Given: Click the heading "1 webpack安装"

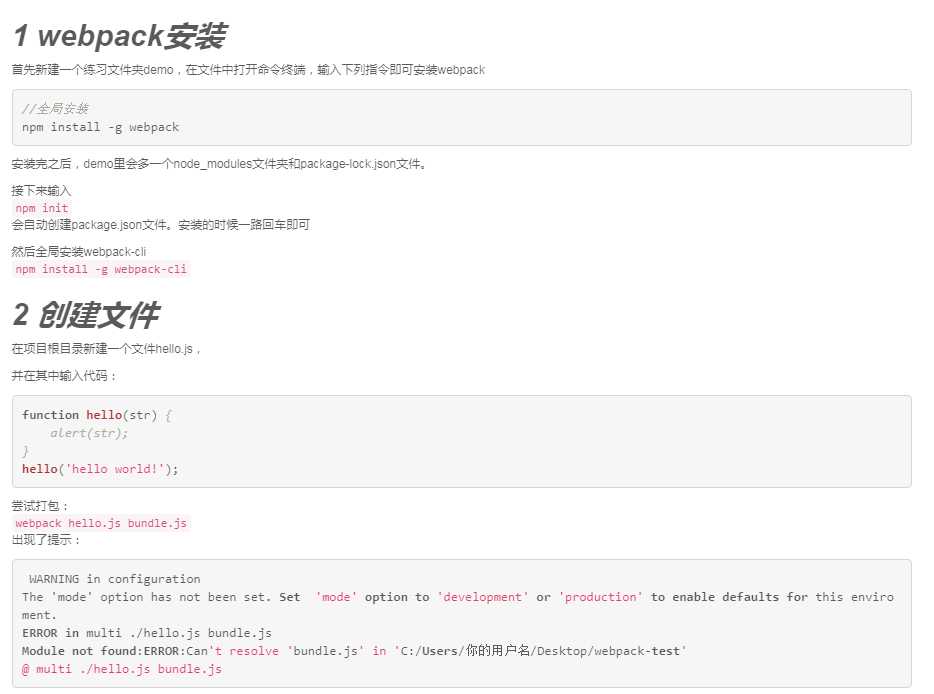Looking at the screenshot, I should tap(120, 36).
